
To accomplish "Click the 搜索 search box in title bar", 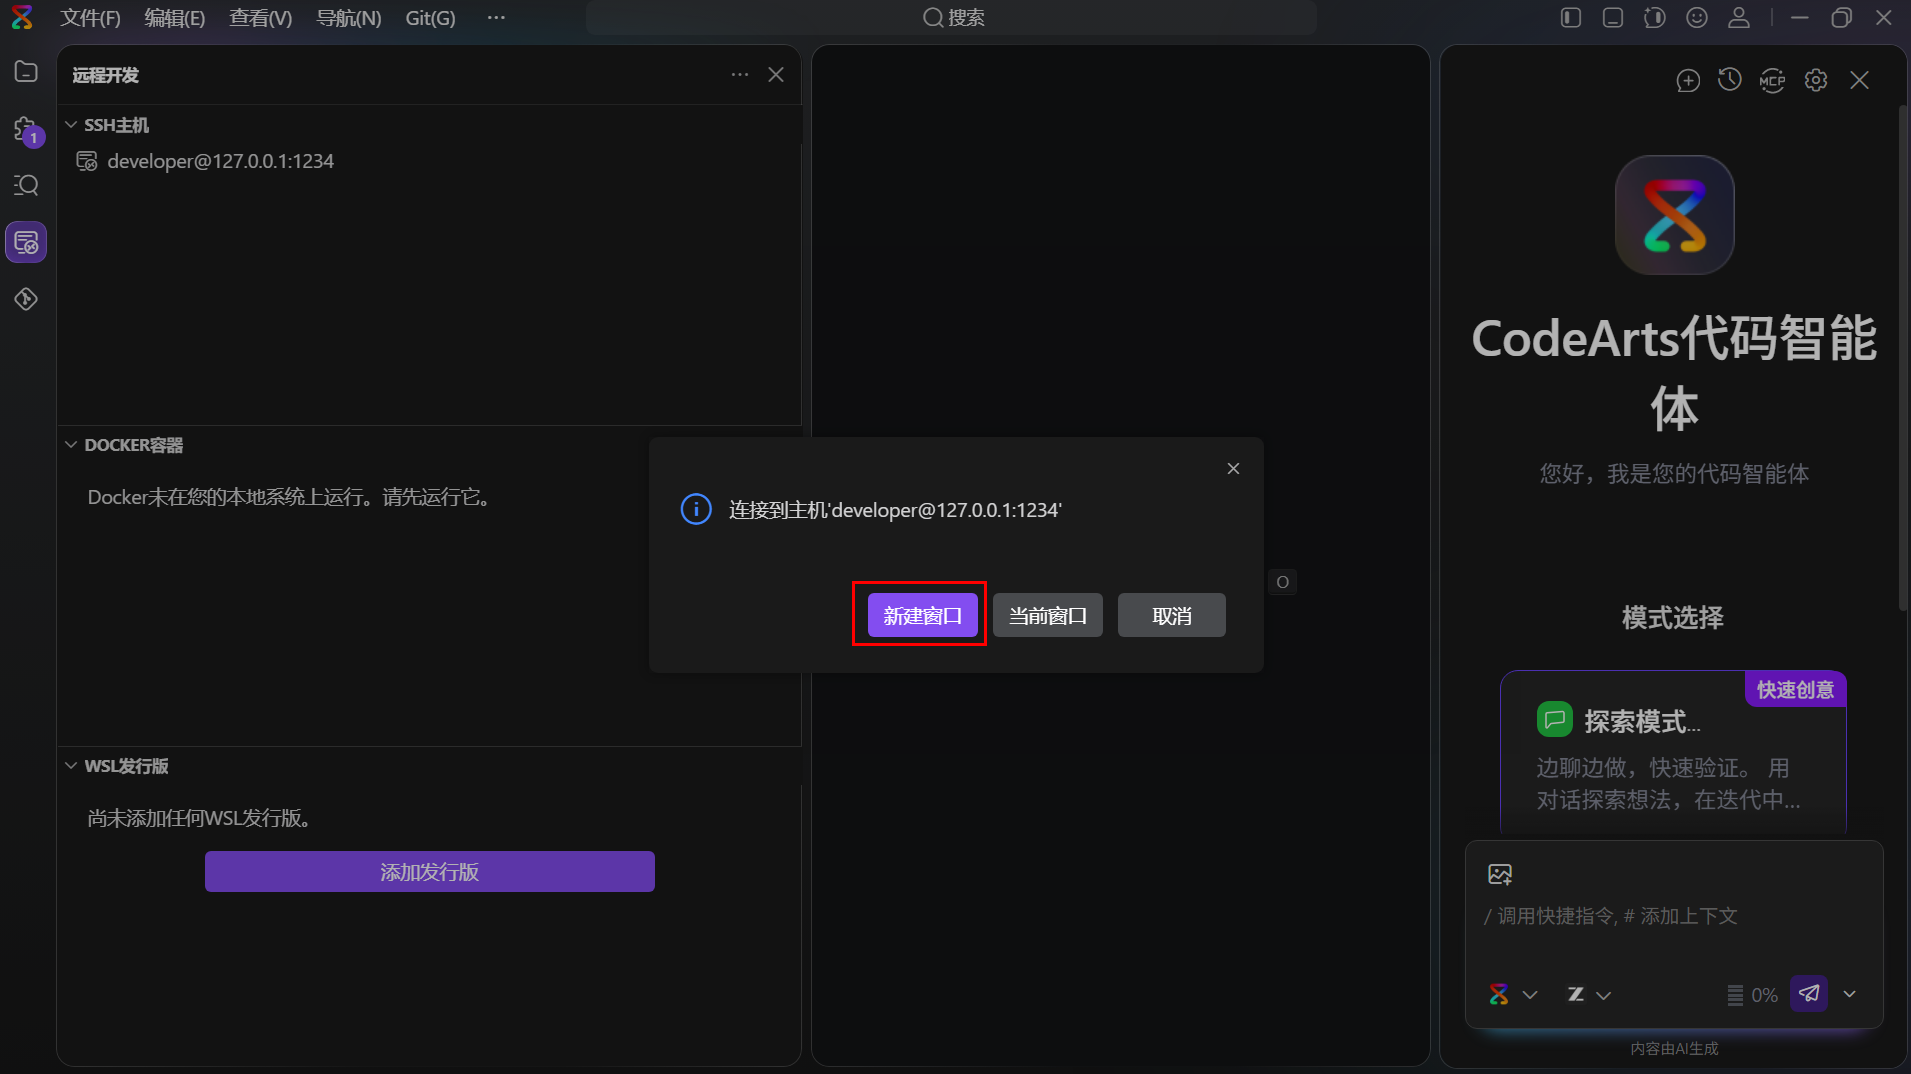I will [x=951, y=18].
